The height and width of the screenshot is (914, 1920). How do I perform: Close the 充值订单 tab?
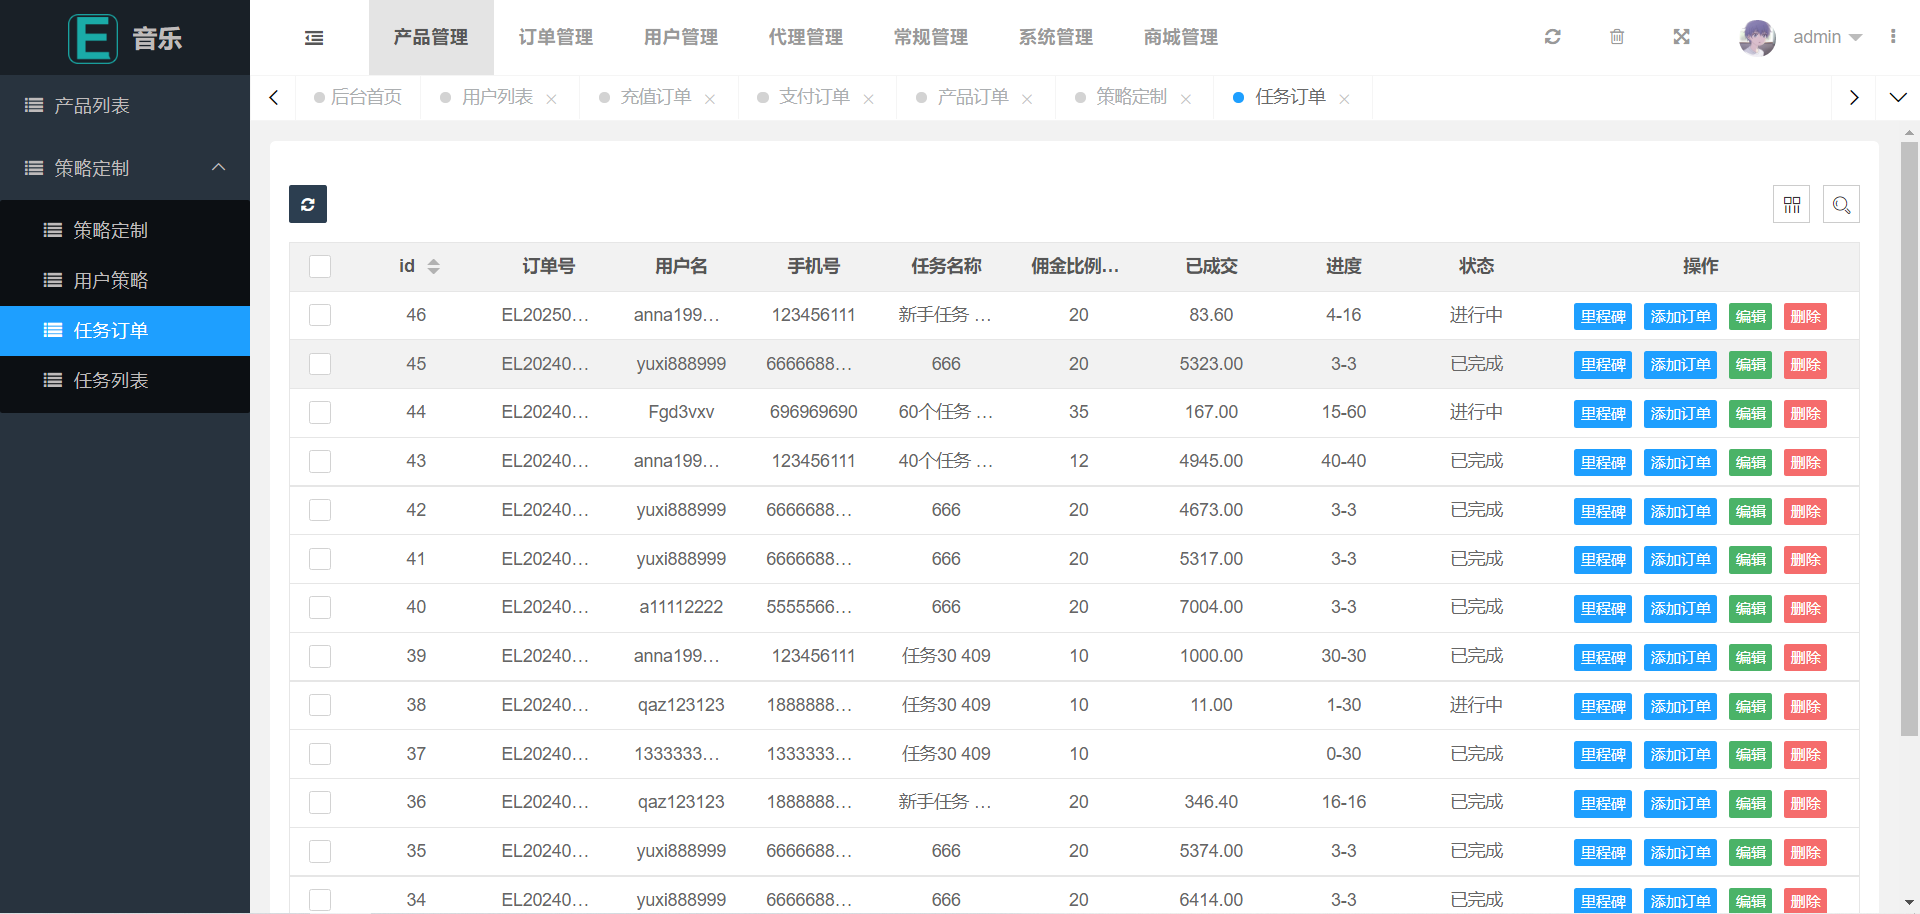tap(710, 99)
